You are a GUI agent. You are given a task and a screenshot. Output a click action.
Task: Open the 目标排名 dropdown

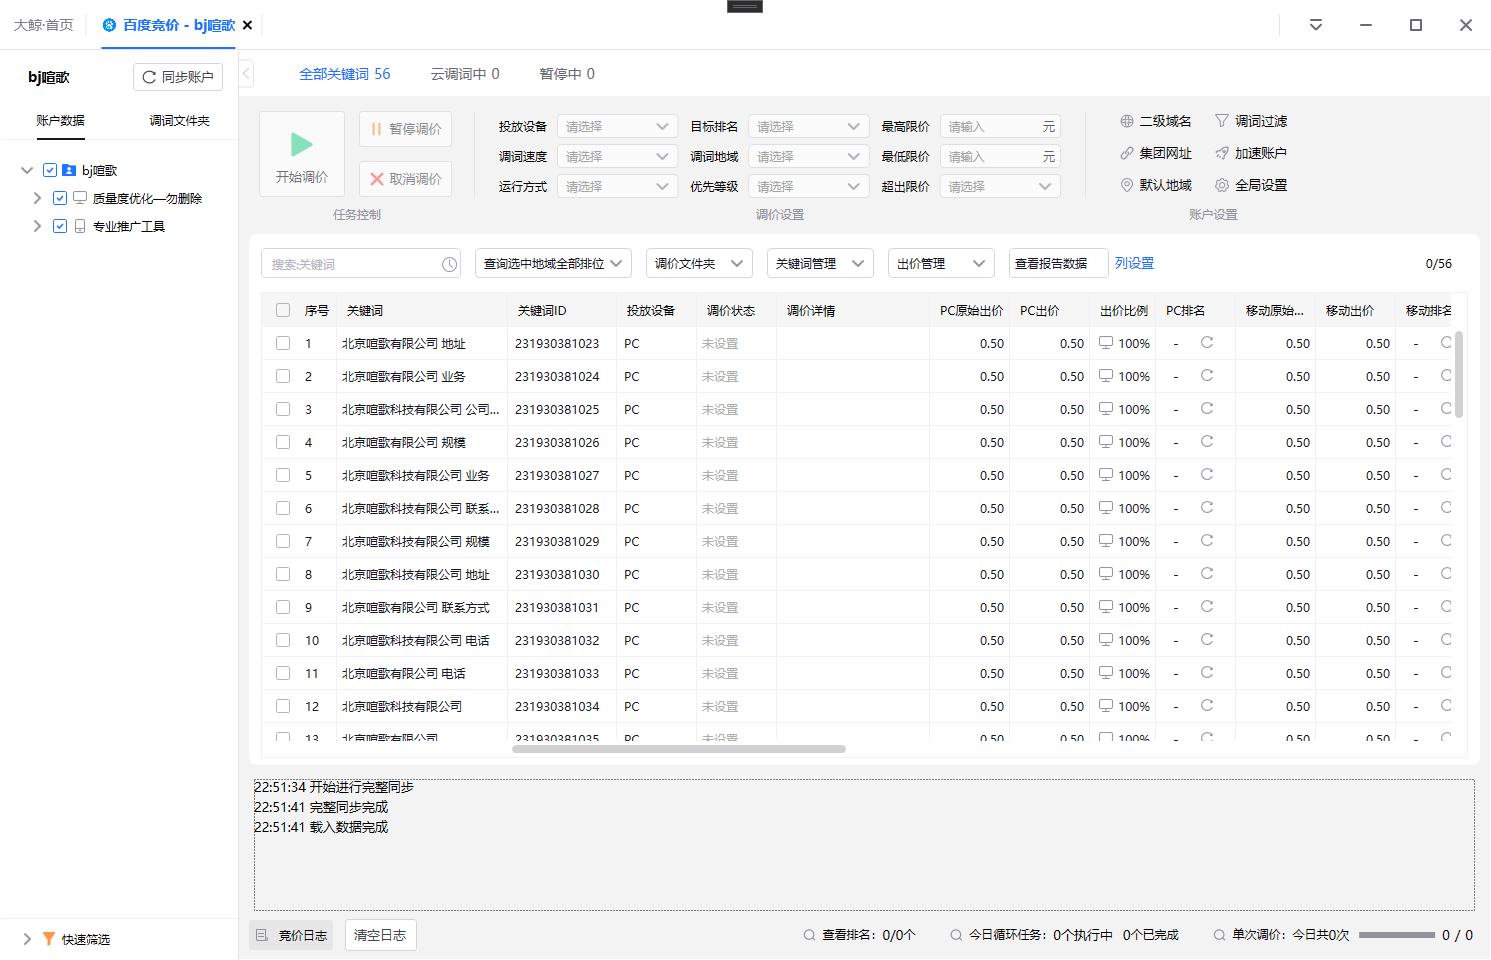[x=808, y=127]
